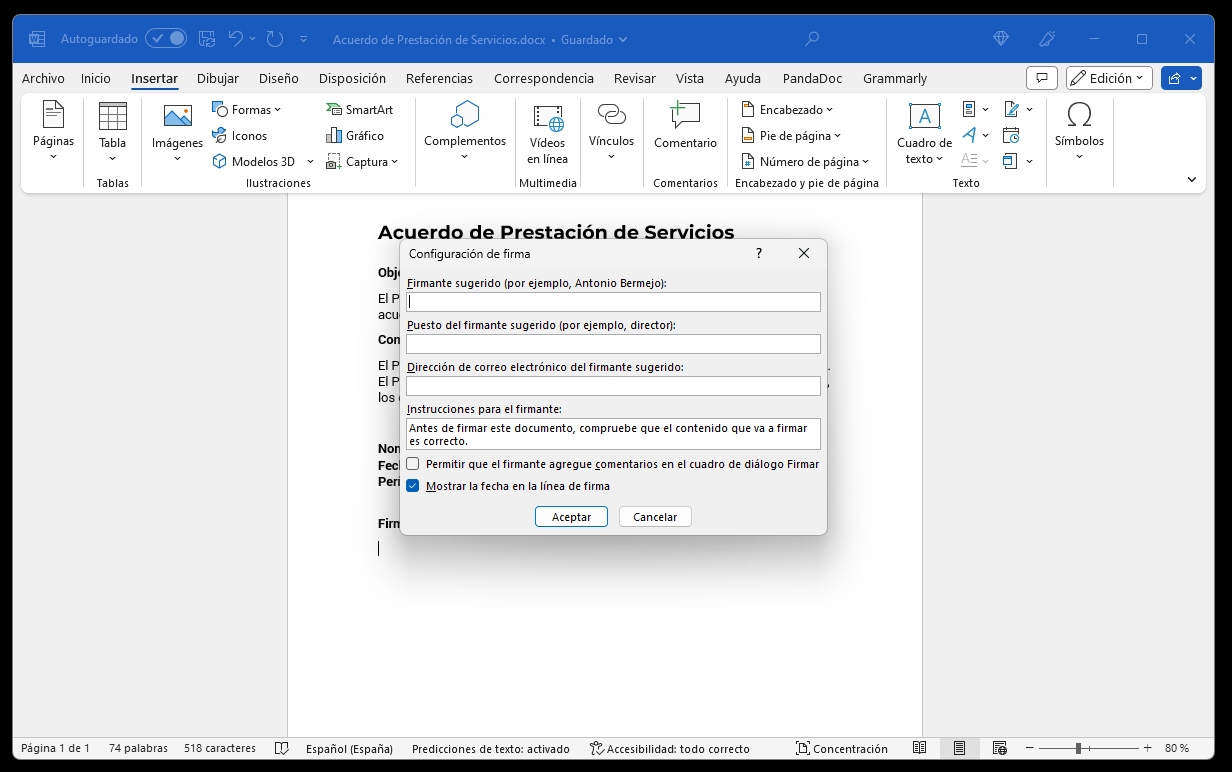Switch to the Dibujar tab
Image resolution: width=1232 pixels, height=772 pixels.
click(218, 78)
